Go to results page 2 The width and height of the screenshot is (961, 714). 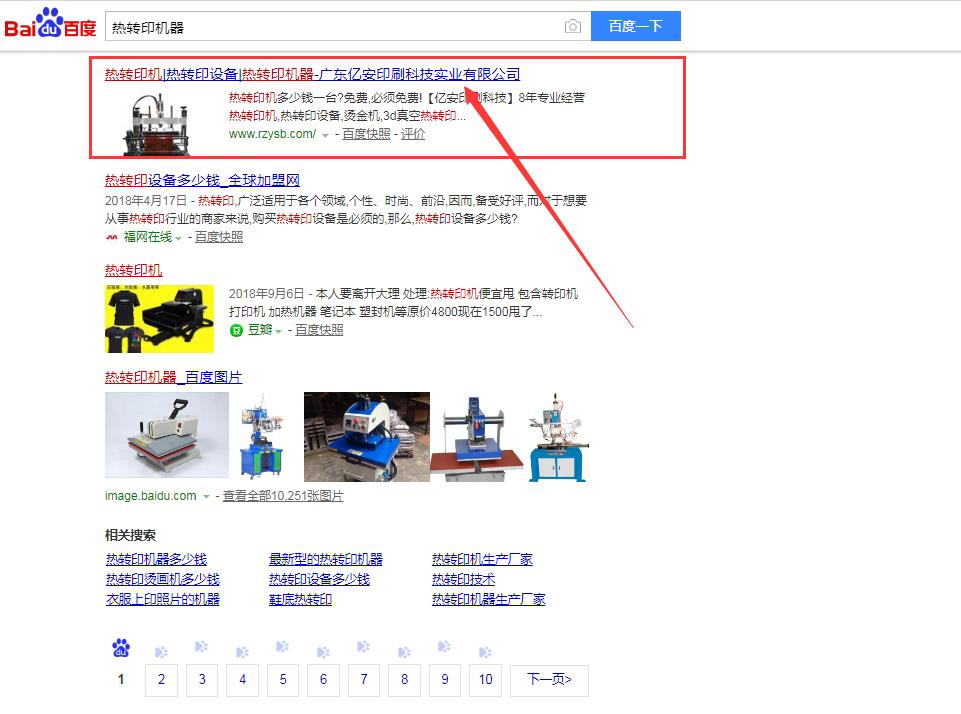click(161, 680)
